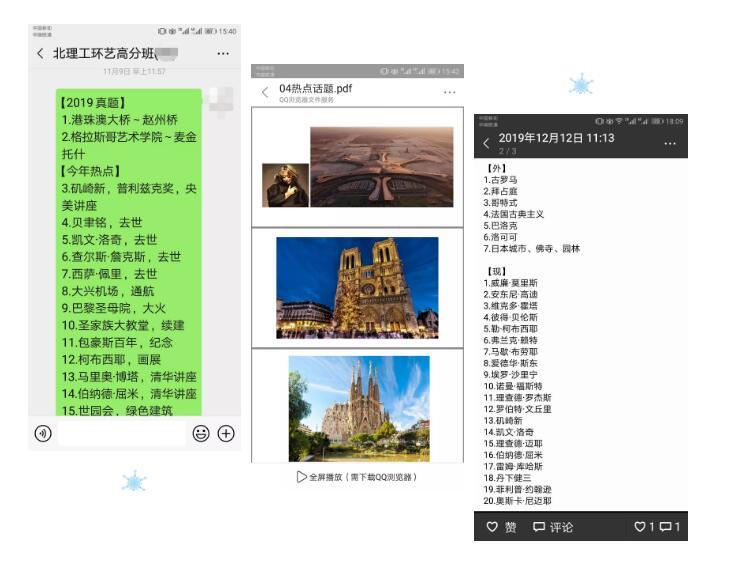Start 全屏播放 fullscreen playback
Viewport: 736px width, 564px height.
tap(357, 477)
